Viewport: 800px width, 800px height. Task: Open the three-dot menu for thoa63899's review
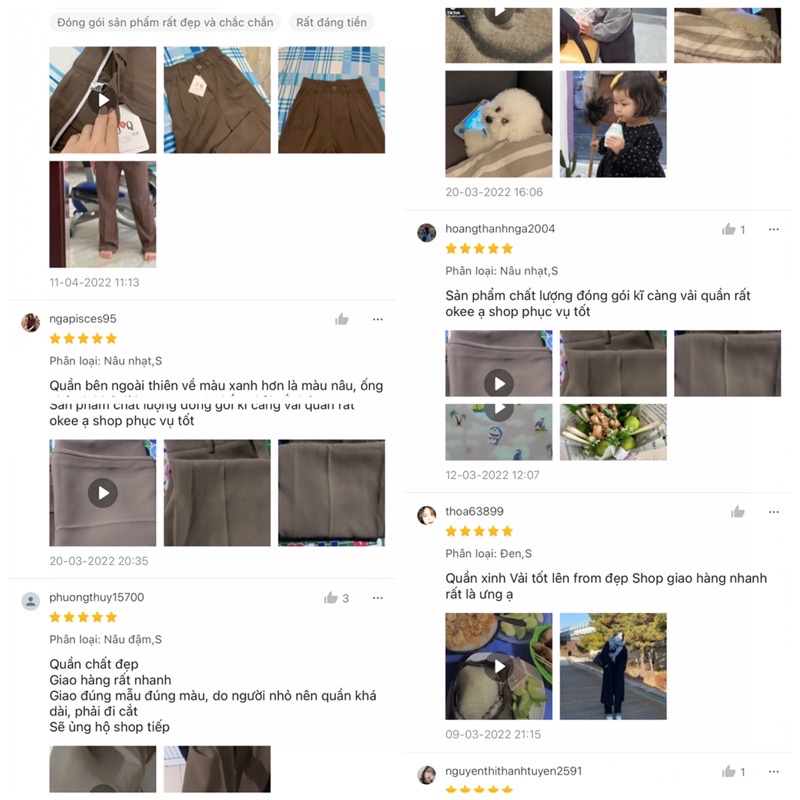(773, 512)
